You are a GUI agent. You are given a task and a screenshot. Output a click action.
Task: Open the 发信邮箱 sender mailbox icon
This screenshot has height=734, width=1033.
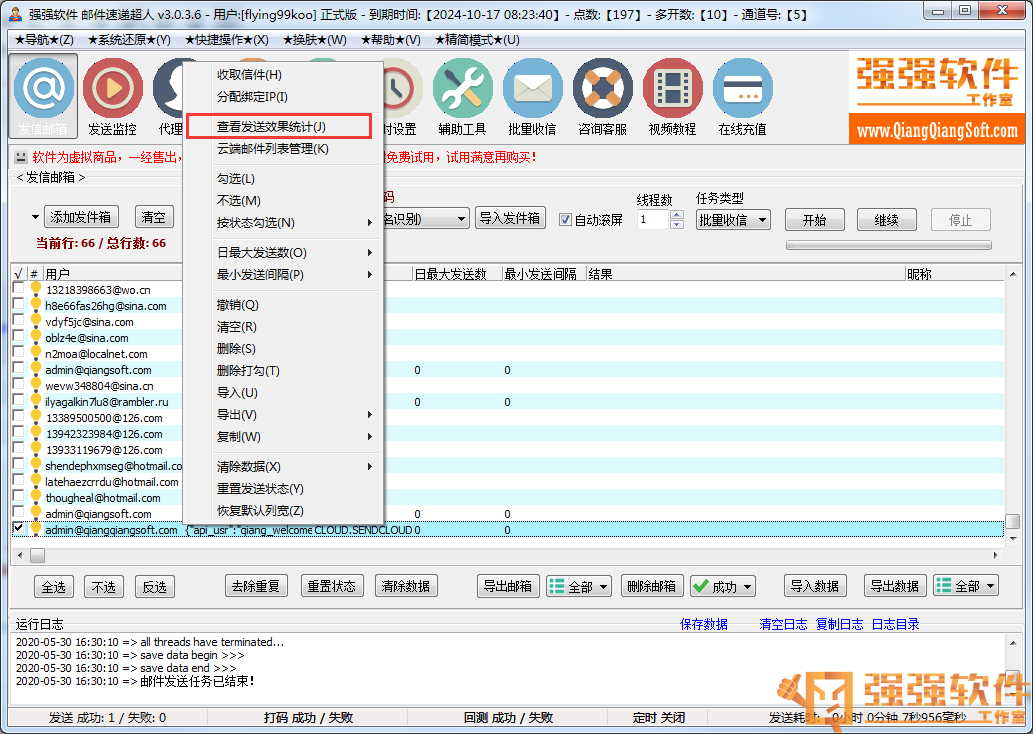click(43, 92)
